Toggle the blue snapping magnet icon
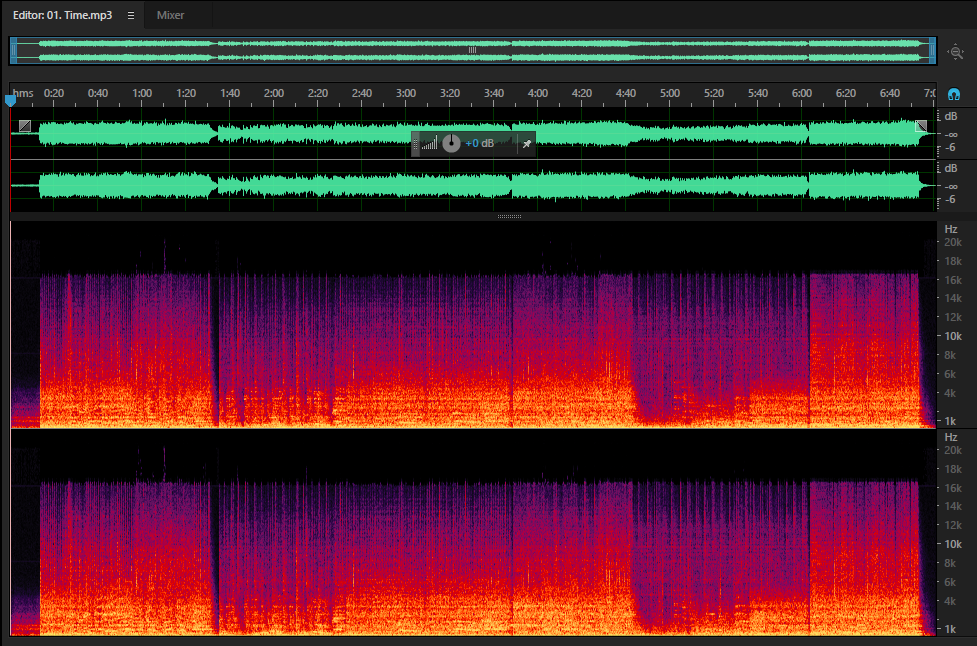Viewport: 977px width, 646px height. [x=954, y=94]
